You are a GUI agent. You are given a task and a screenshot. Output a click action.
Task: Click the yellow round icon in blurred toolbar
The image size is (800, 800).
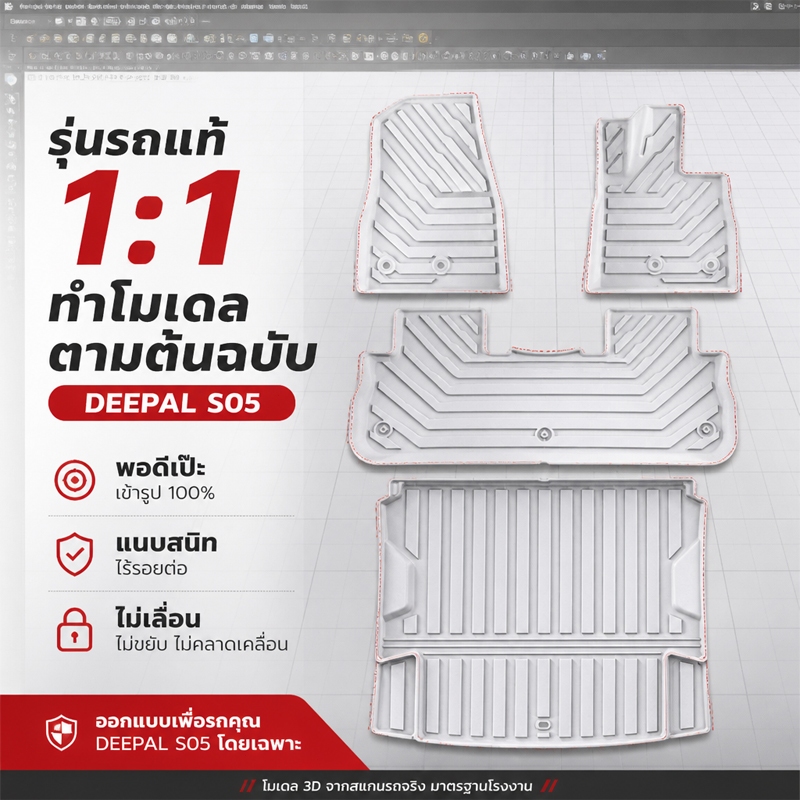[422, 38]
